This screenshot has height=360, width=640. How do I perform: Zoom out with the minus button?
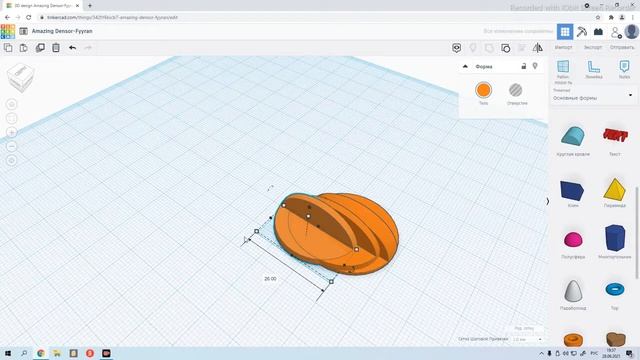(11, 146)
